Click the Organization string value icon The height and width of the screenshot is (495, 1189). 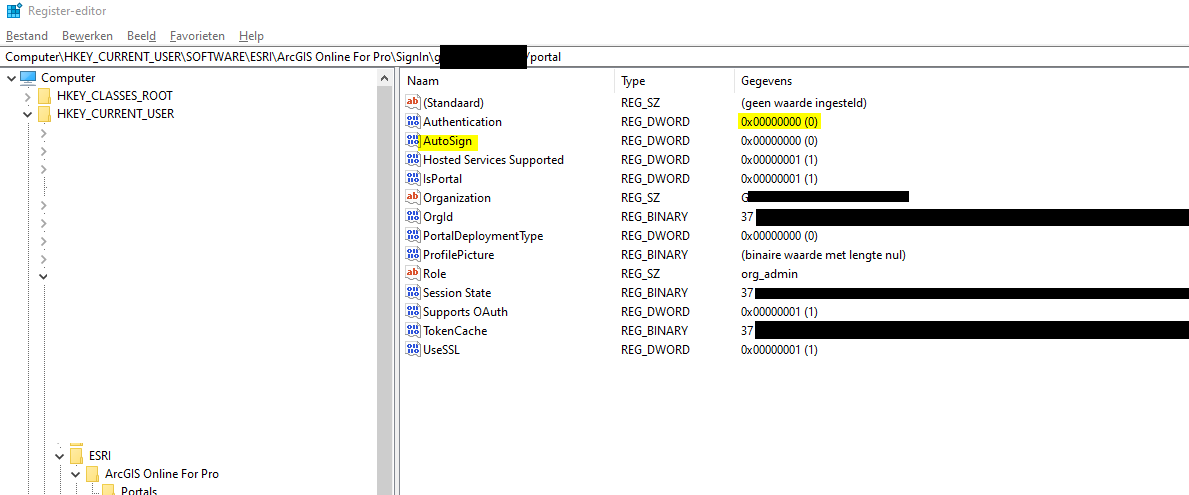pyautogui.click(x=413, y=197)
